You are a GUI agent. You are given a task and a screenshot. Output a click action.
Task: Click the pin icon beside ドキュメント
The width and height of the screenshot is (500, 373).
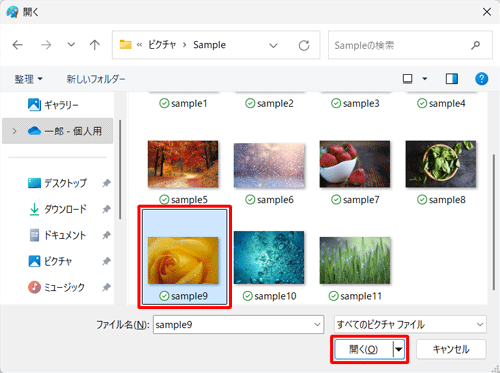point(106,235)
